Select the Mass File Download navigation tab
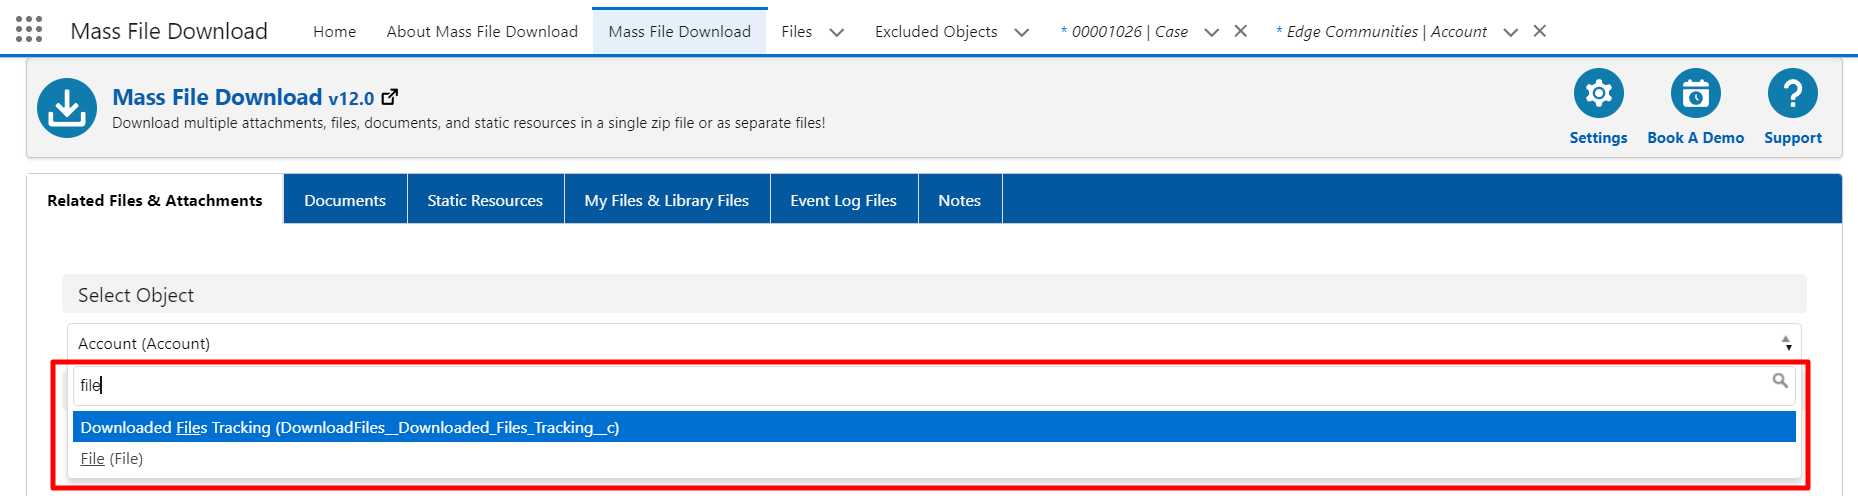Viewport: 1858px width, 496px height. click(679, 31)
